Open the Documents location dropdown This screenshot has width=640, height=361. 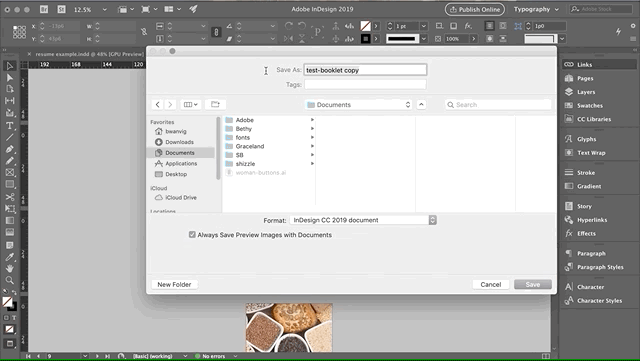coord(358,105)
